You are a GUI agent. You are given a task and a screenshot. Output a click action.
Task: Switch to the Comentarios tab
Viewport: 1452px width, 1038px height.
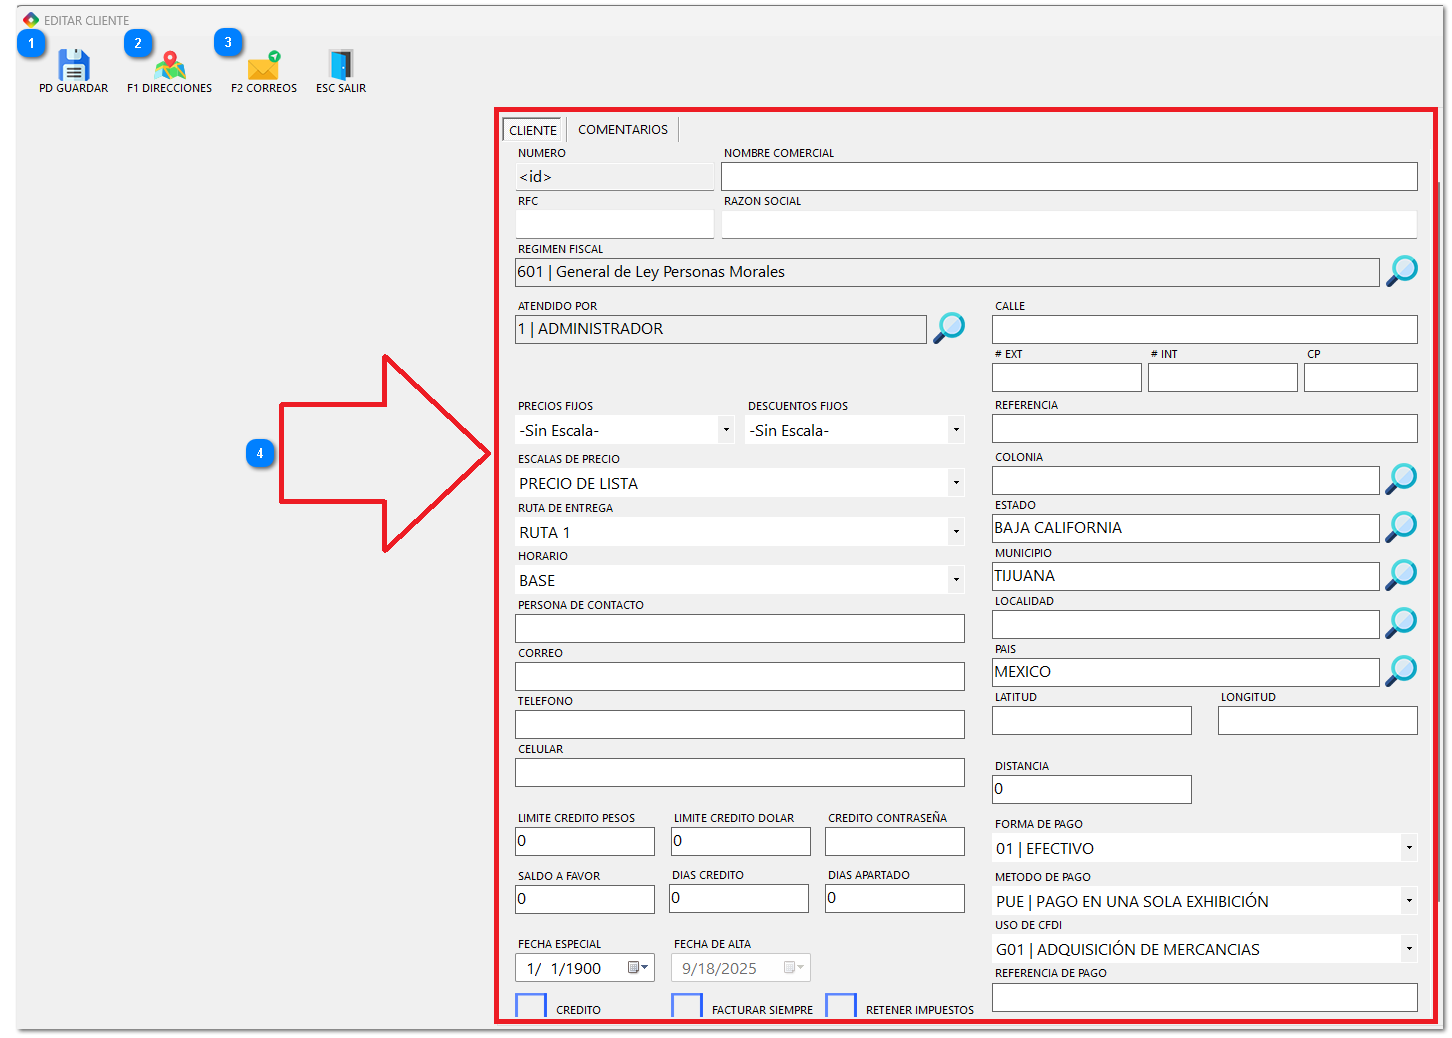[622, 130]
